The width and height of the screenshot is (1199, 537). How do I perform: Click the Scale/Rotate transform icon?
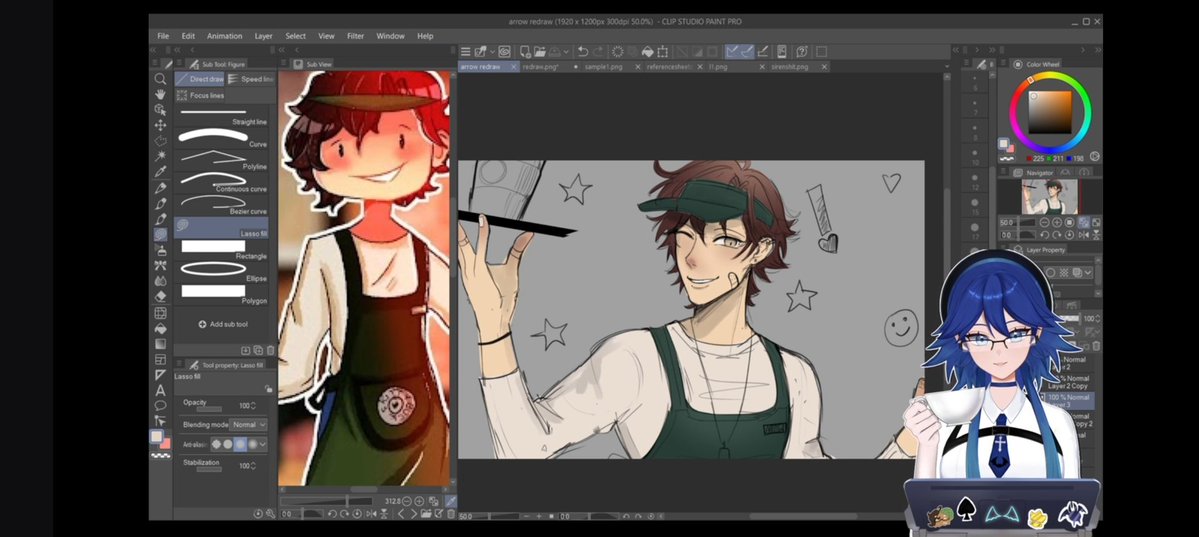[661, 51]
